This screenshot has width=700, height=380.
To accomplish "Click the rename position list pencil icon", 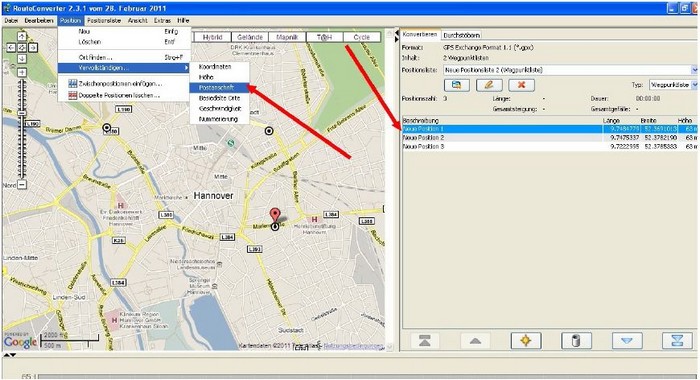I will pyautogui.click(x=489, y=85).
